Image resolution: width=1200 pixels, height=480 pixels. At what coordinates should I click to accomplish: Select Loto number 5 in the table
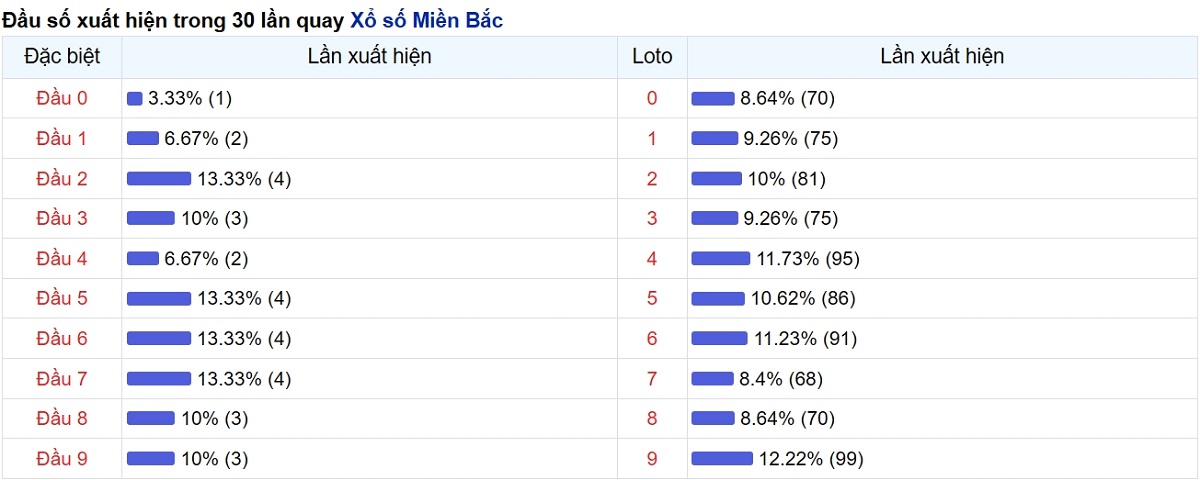652,298
